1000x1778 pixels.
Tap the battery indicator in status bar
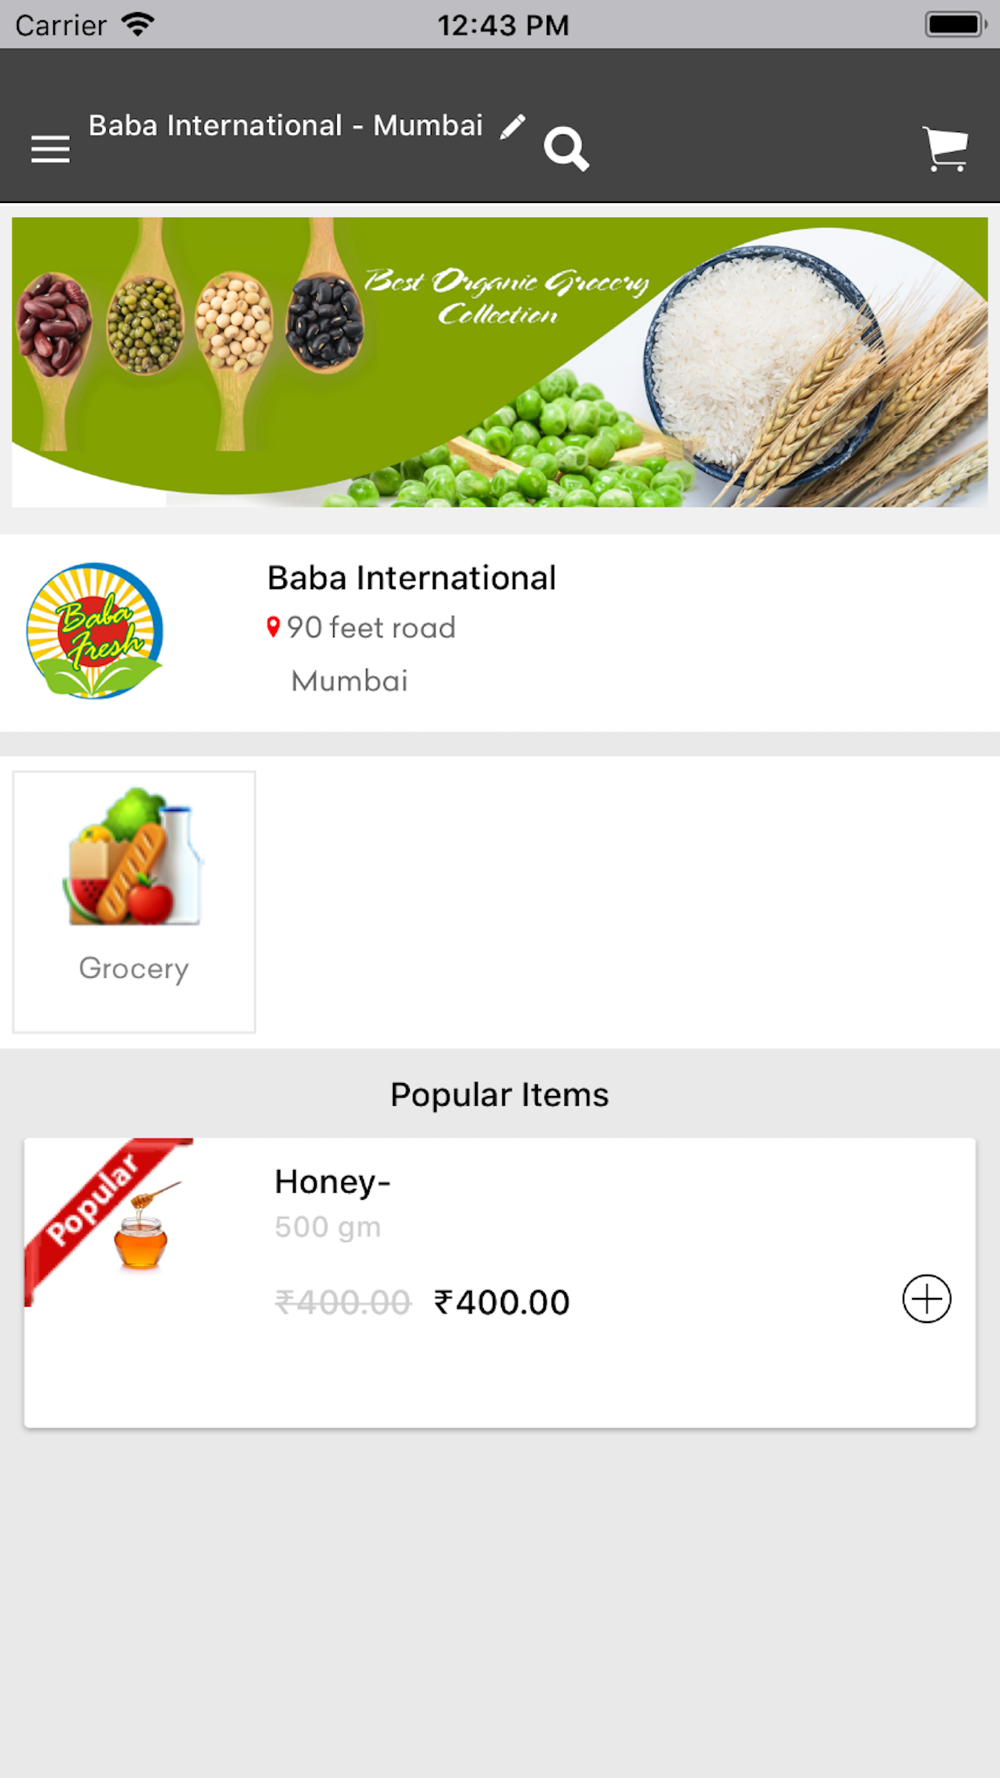pos(956,24)
